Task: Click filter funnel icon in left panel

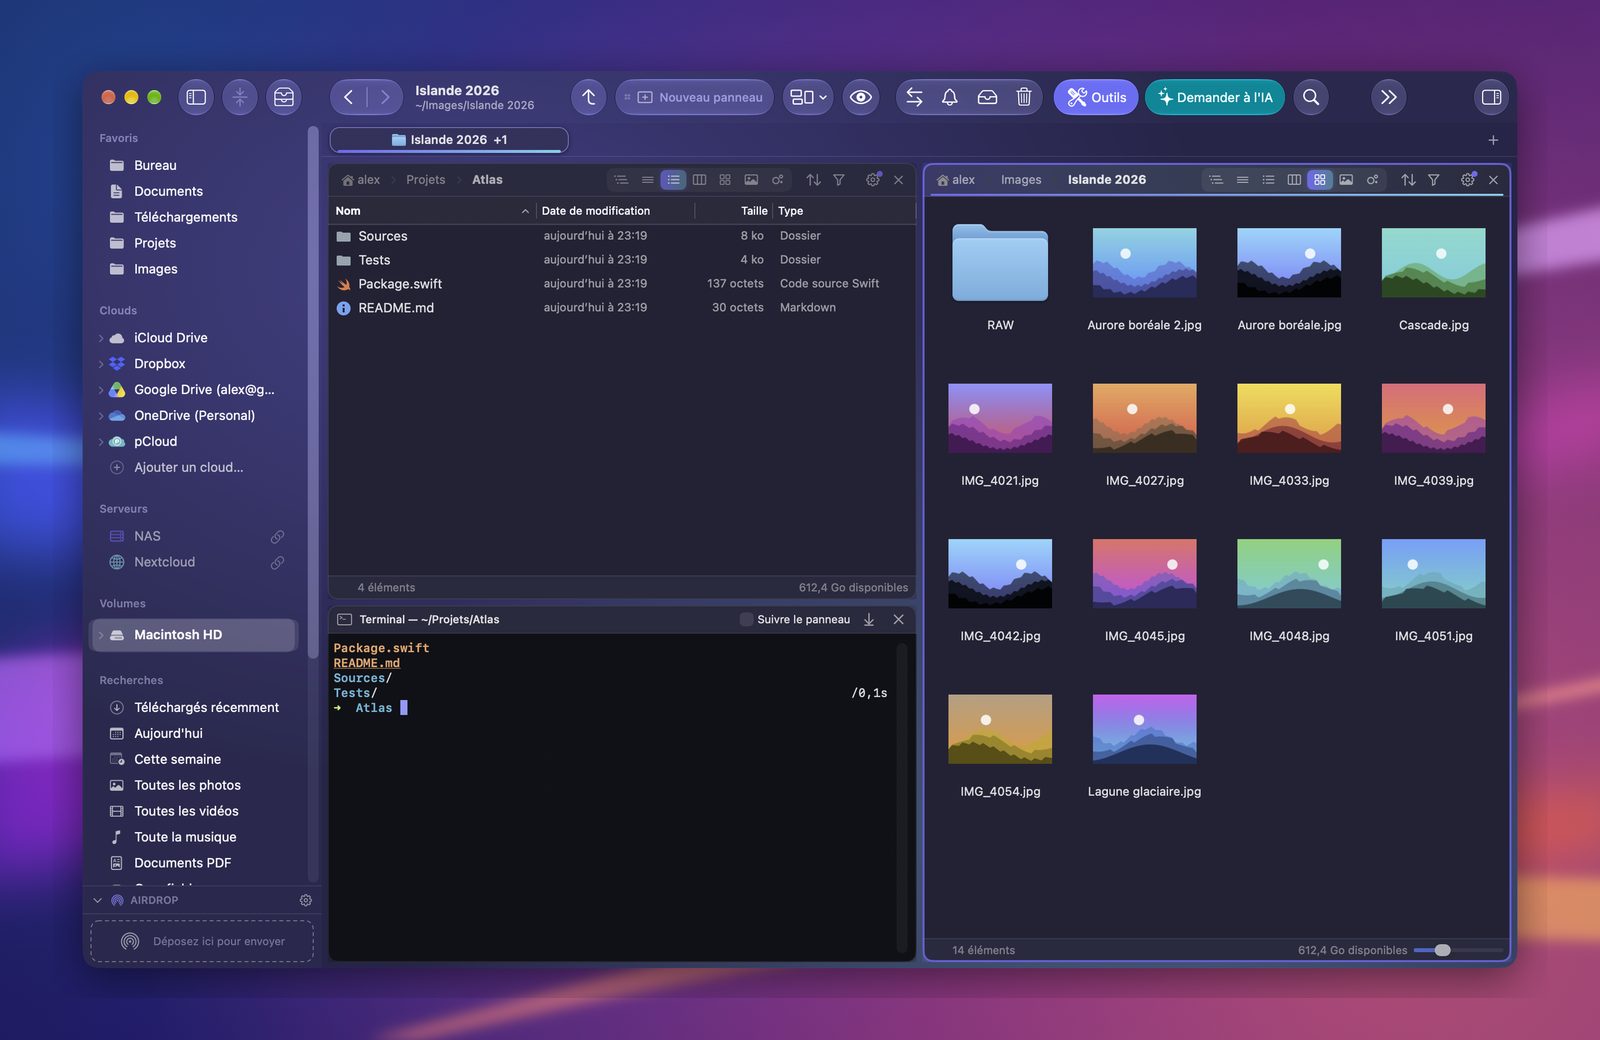Action: (839, 180)
